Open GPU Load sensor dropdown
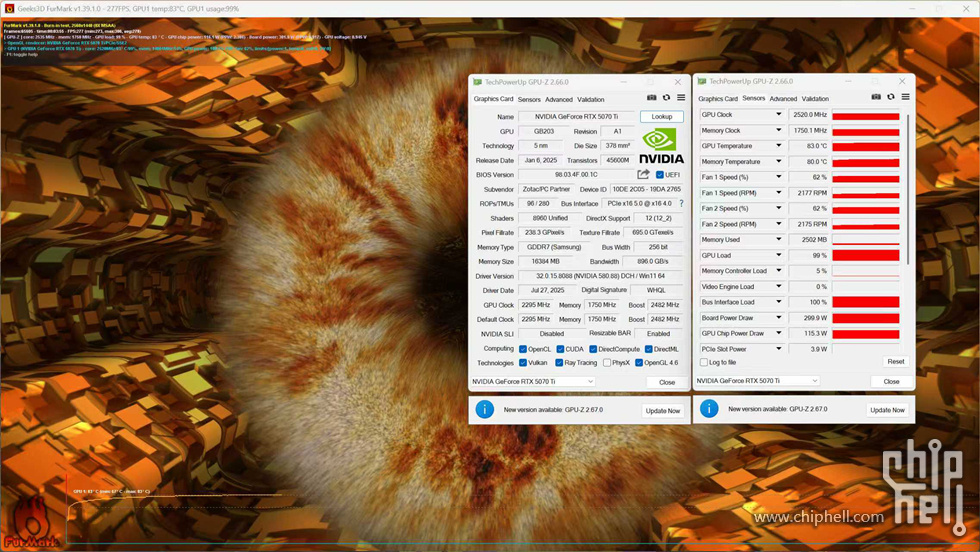The image size is (980, 552). tap(778, 255)
